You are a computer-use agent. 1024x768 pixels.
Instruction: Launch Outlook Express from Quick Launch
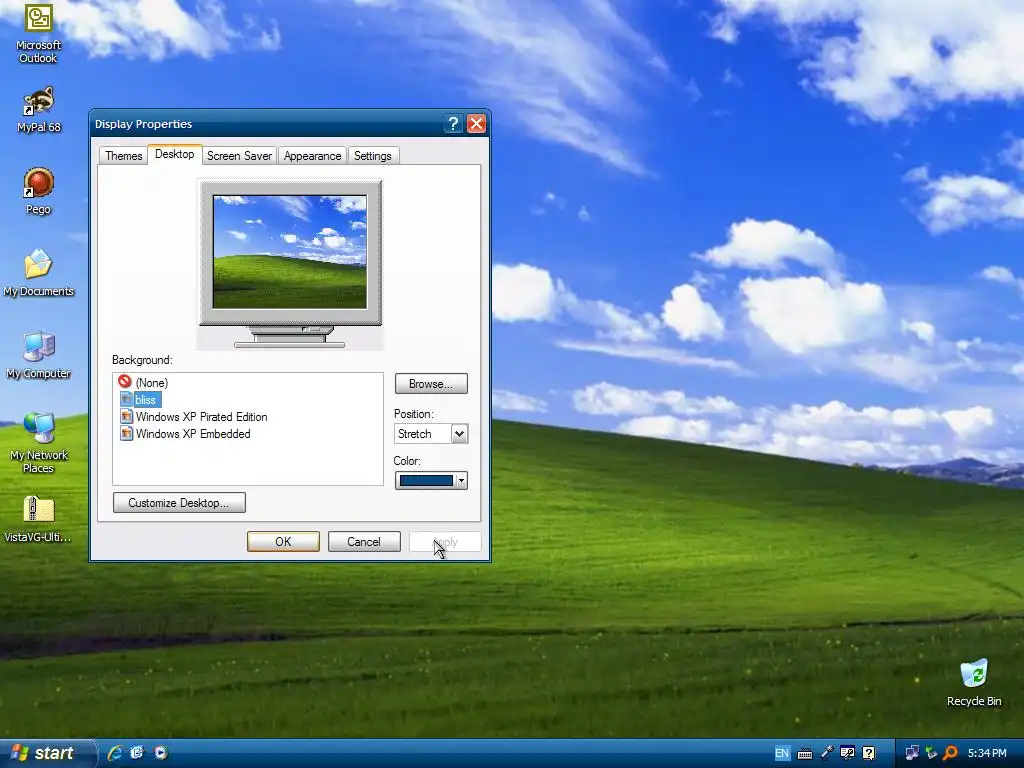click(x=137, y=753)
